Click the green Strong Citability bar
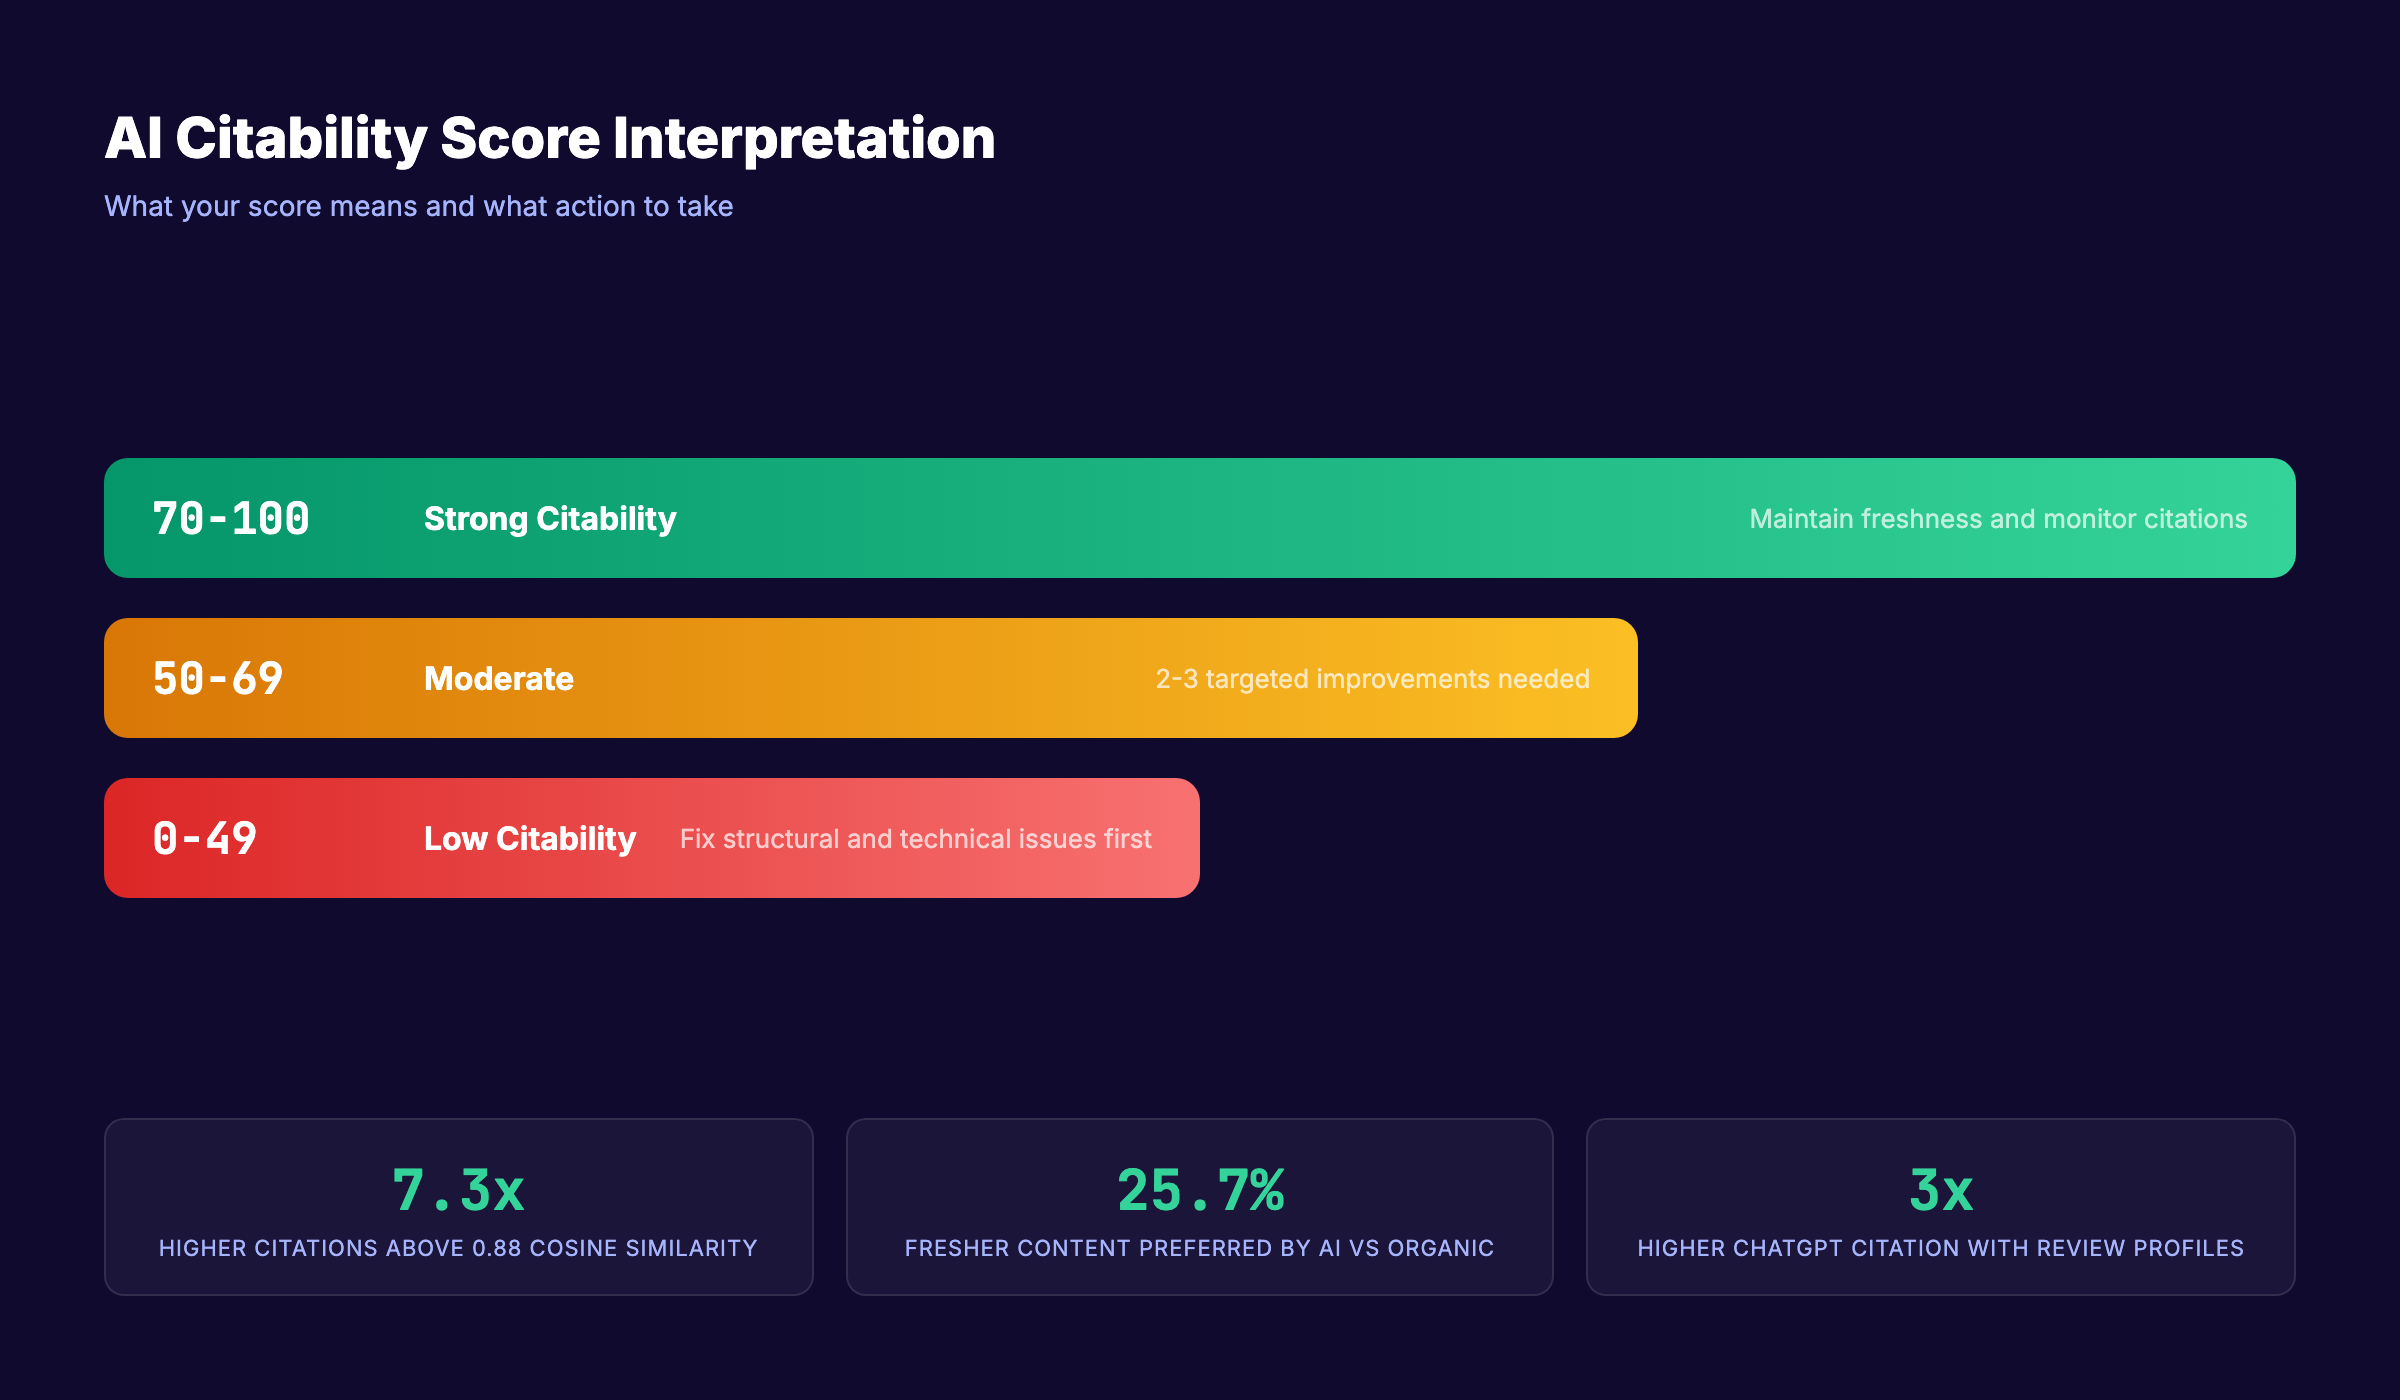 coord(1200,518)
